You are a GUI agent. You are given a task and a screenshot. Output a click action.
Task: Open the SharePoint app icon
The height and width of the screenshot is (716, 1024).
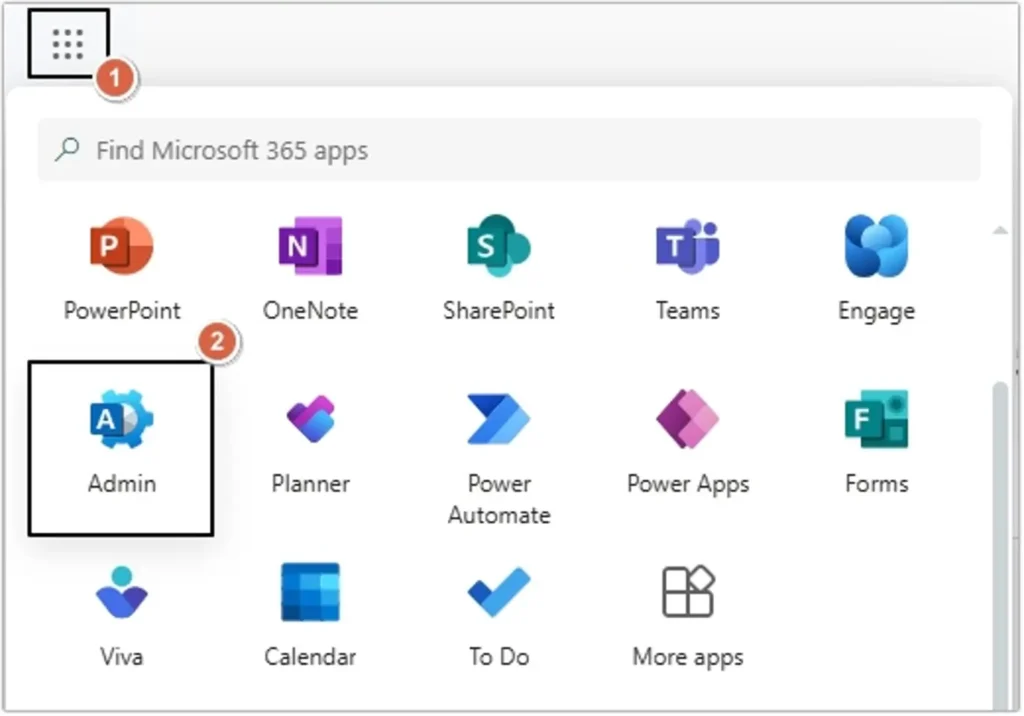point(499,246)
